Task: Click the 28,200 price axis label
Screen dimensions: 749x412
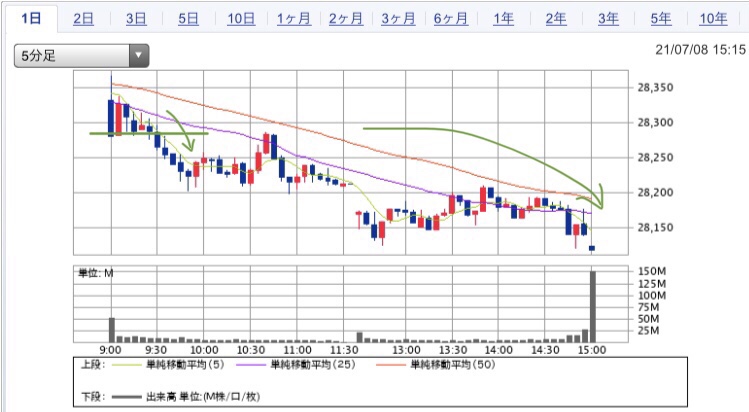Action: (x=655, y=192)
